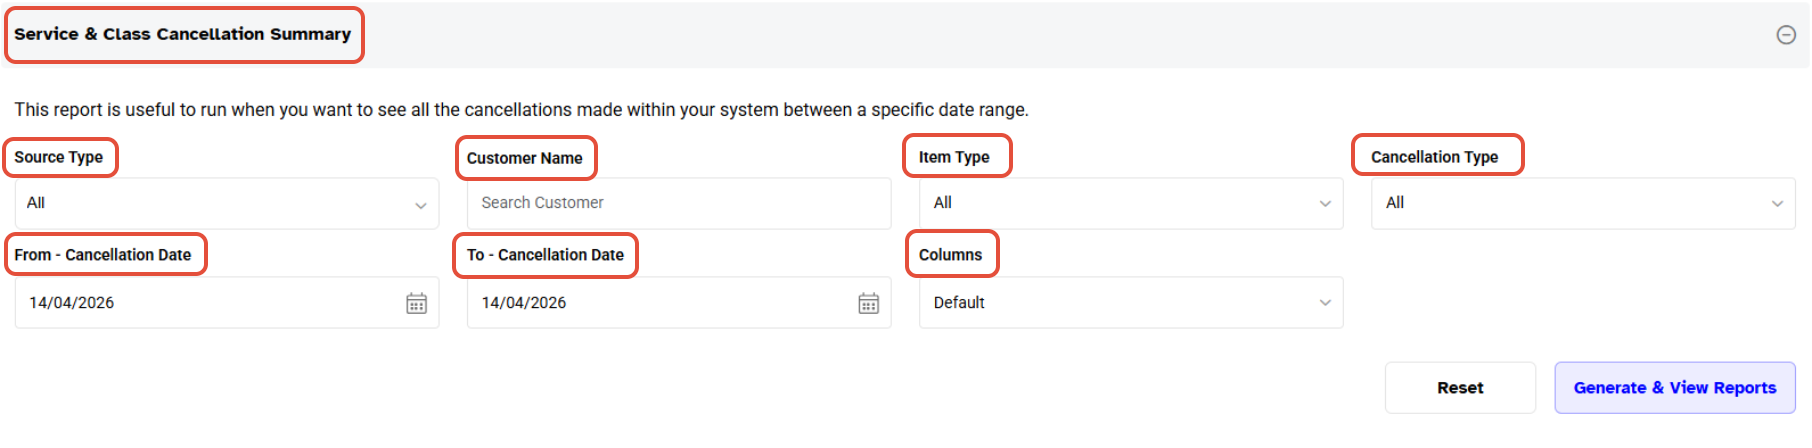Image resolution: width=1812 pixels, height=448 pixels.
Task: Select the Customer Name label
Action: pyautogui.click(x=524, y=158)
